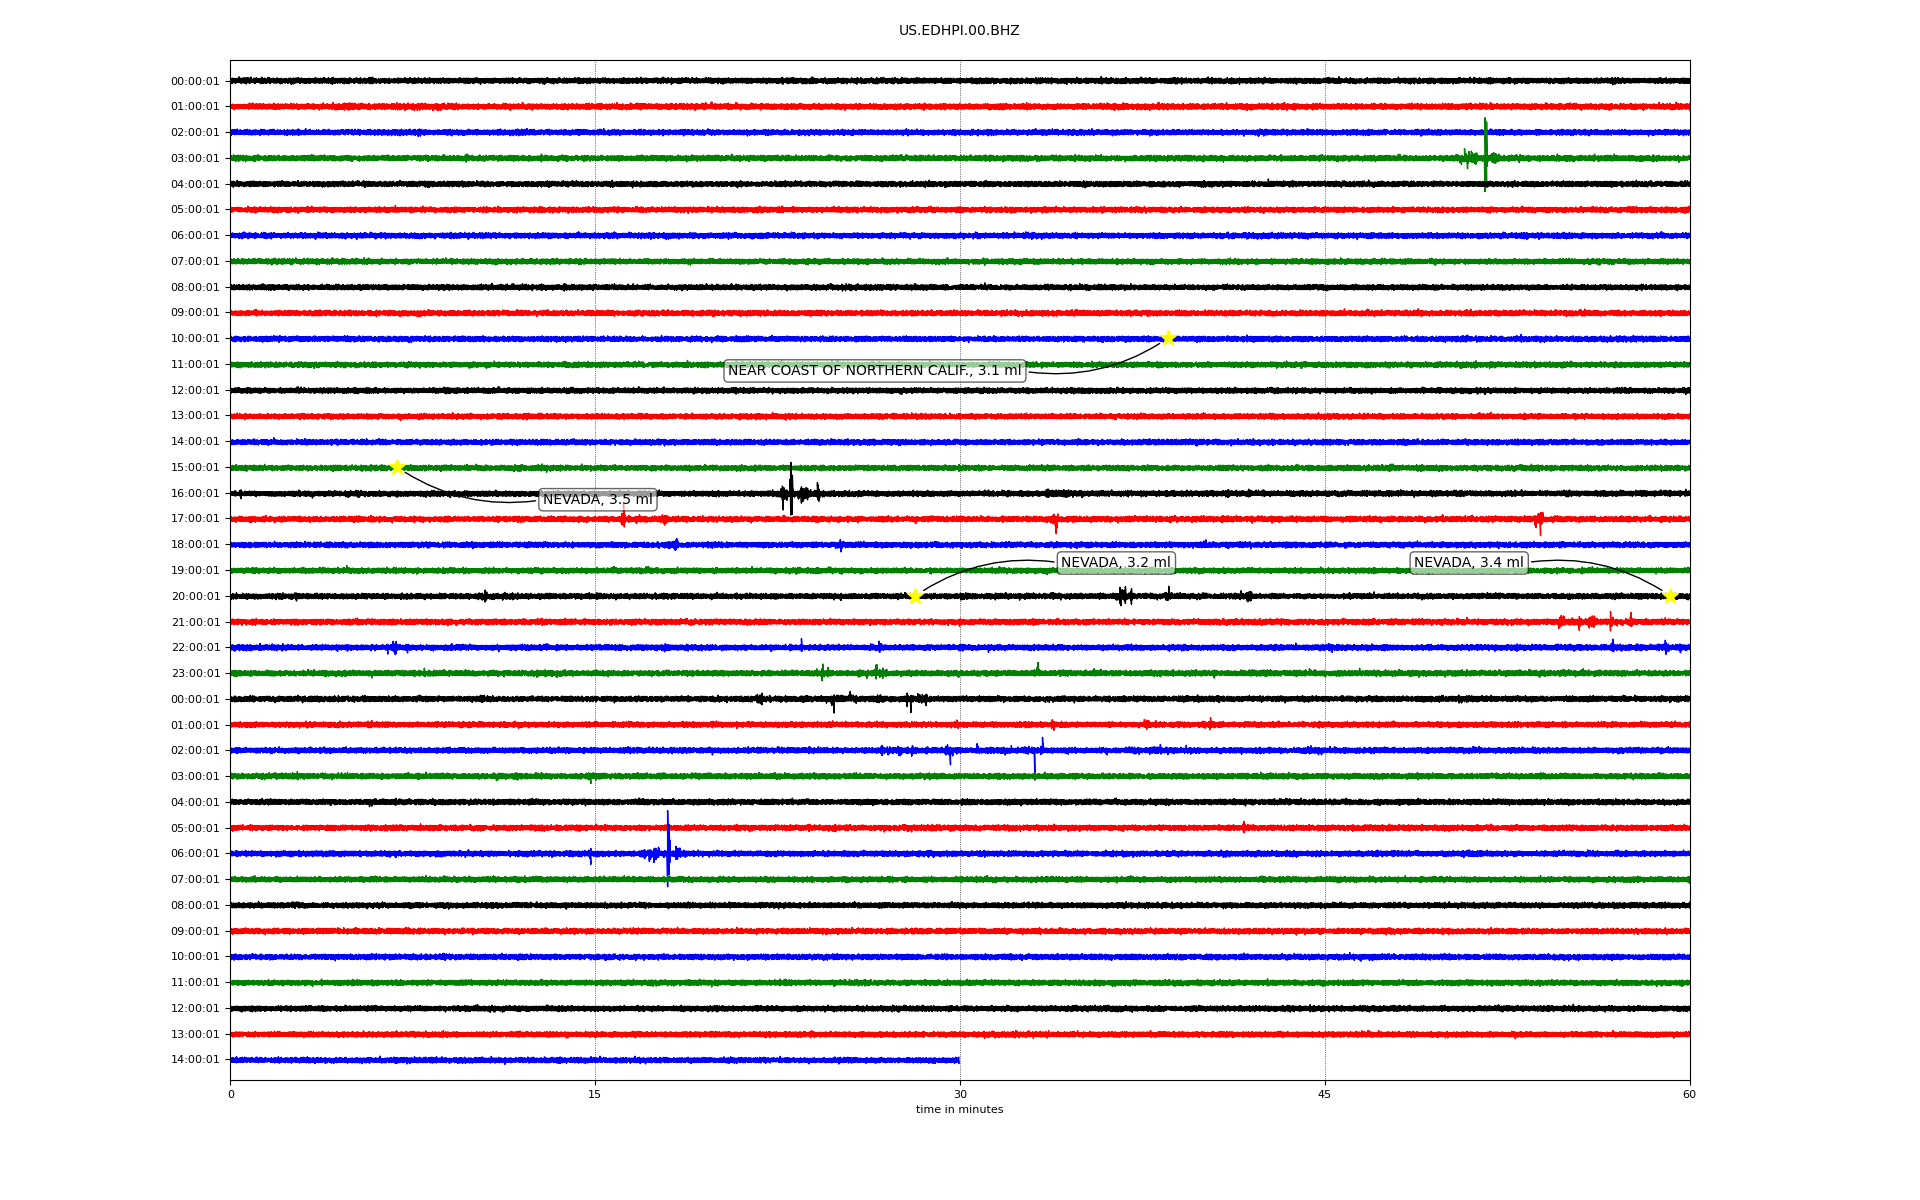Image resolution: width=1920 pixels, height=1200 pixels.
Task: Click the NEVADA, 3.4 ml annotation box
Action: (x=1468, y=563)
